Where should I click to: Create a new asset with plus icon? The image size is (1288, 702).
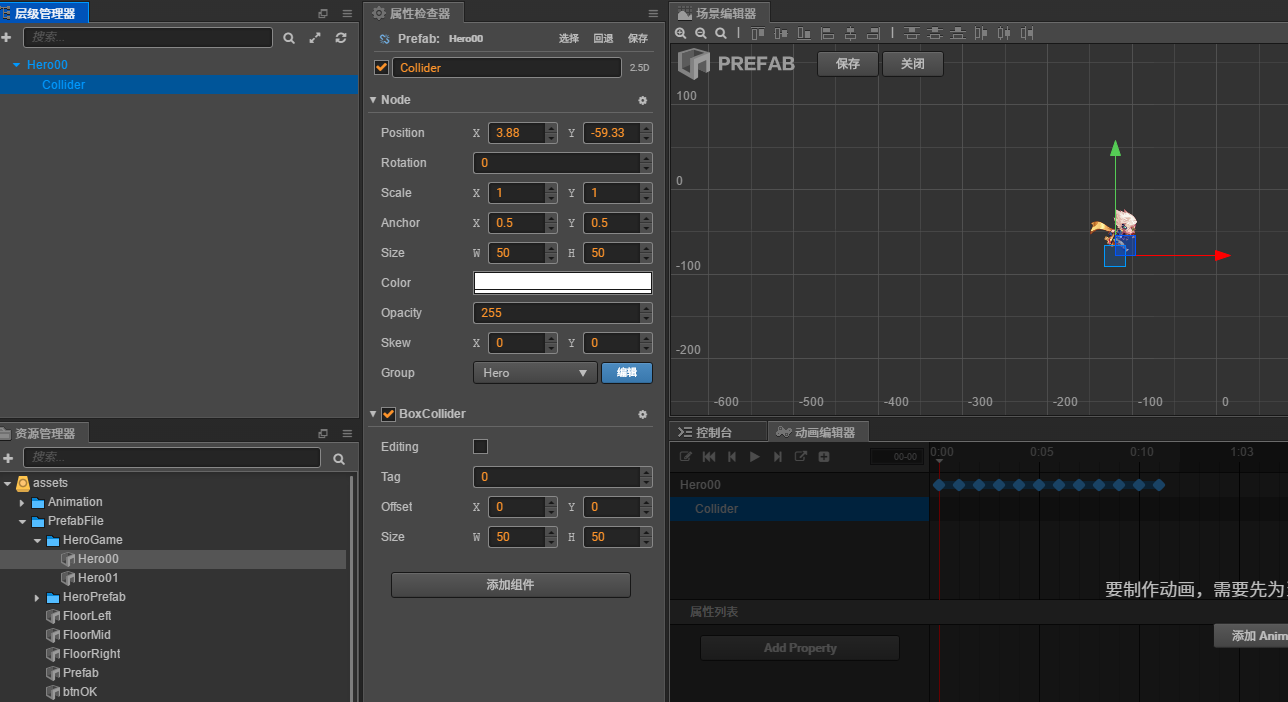tap(7, 458)
